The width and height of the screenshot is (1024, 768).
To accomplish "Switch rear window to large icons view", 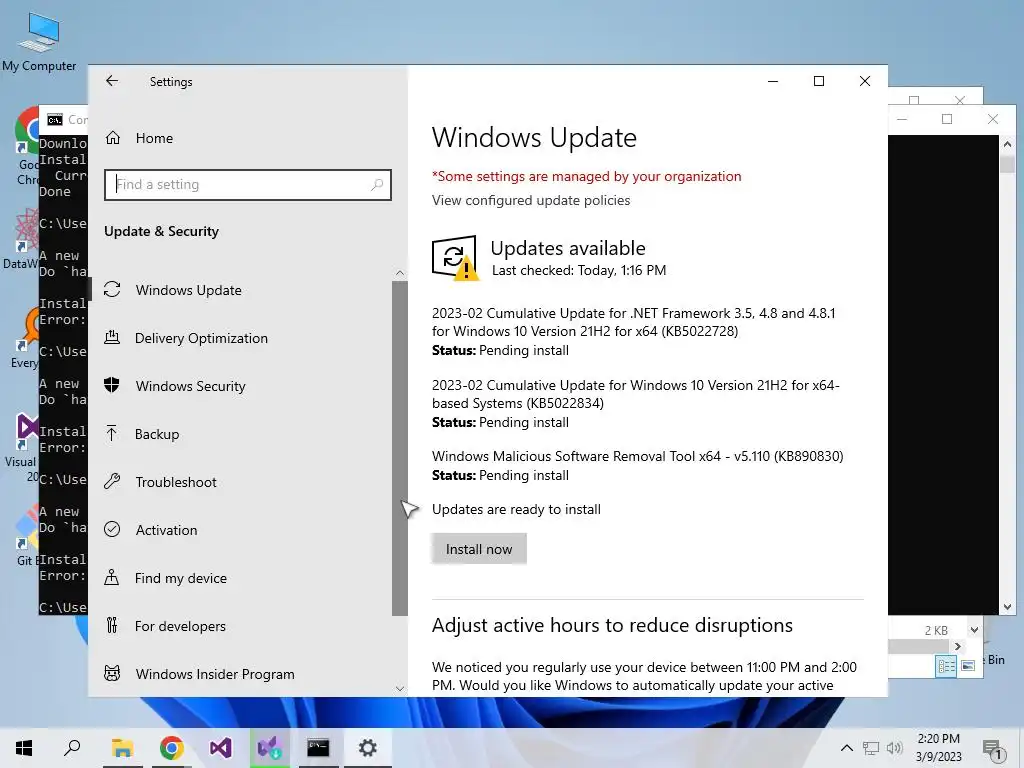I will tap(968, 665).
